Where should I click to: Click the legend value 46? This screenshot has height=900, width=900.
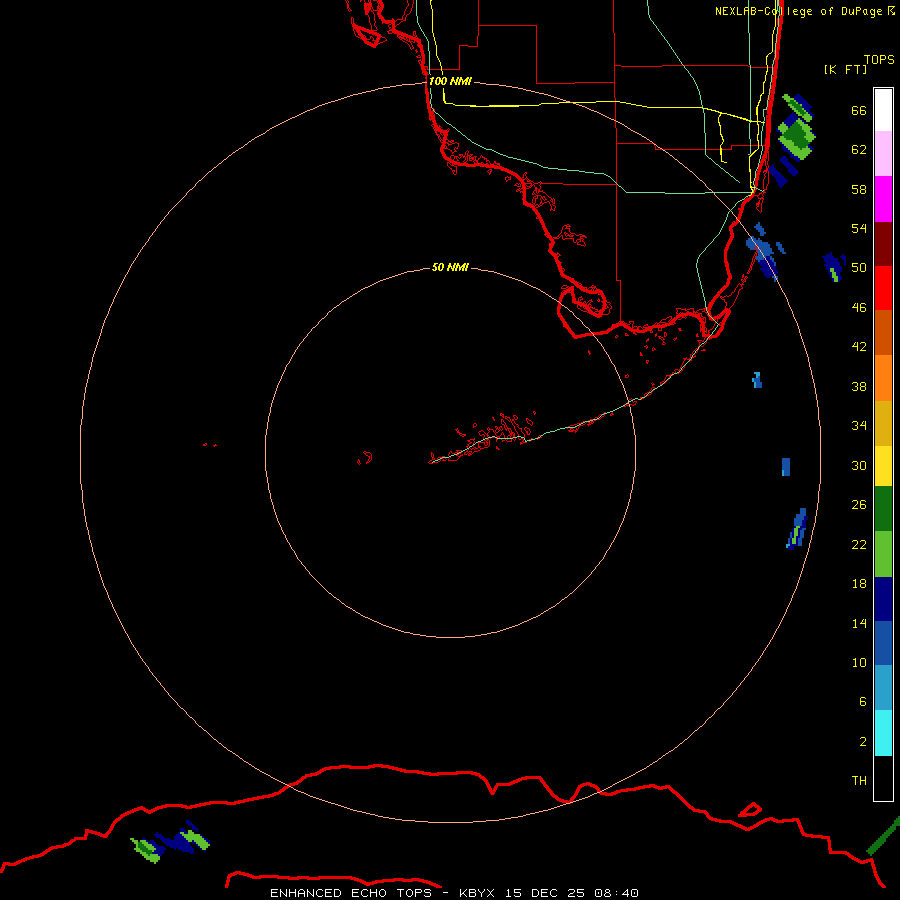859,307
